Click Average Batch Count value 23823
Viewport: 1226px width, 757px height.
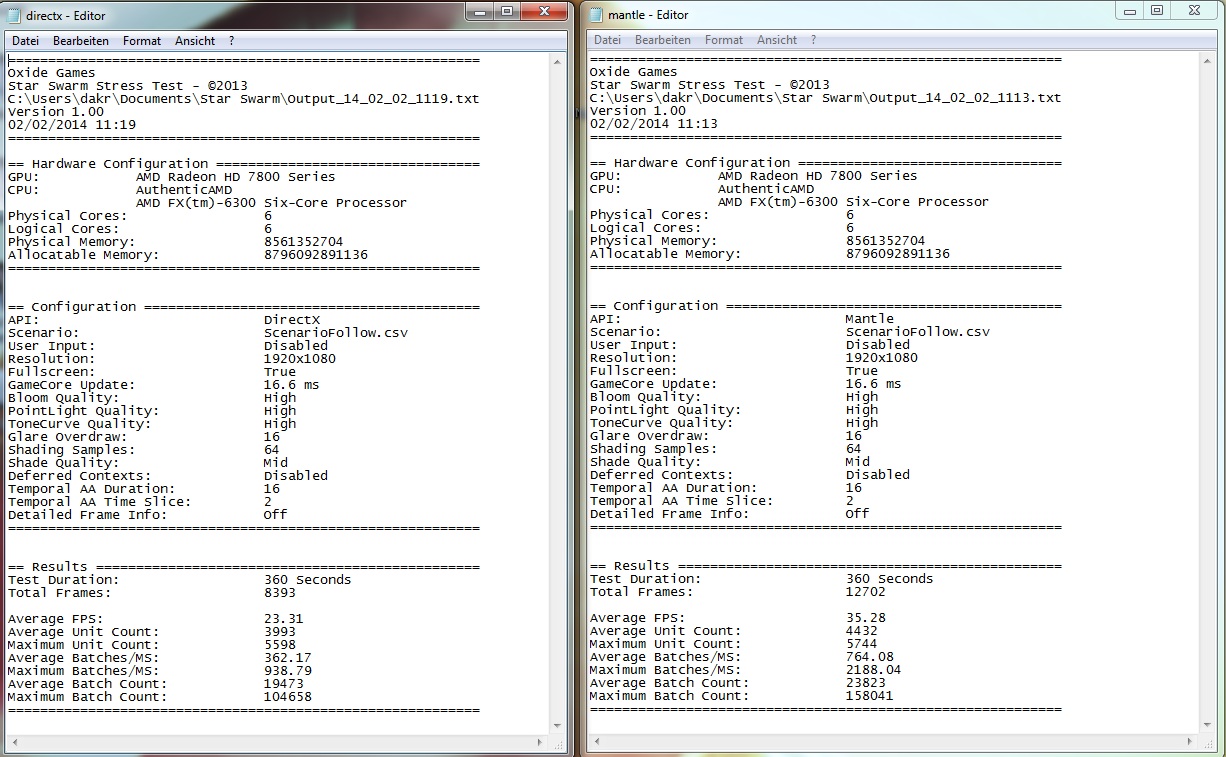866,683
